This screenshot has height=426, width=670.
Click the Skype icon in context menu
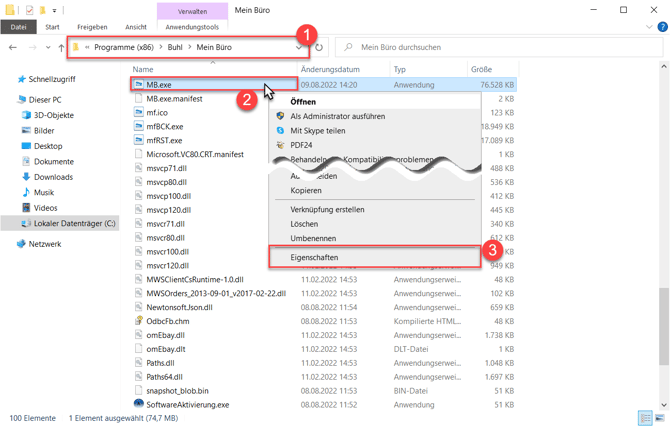tap(280, 131)
